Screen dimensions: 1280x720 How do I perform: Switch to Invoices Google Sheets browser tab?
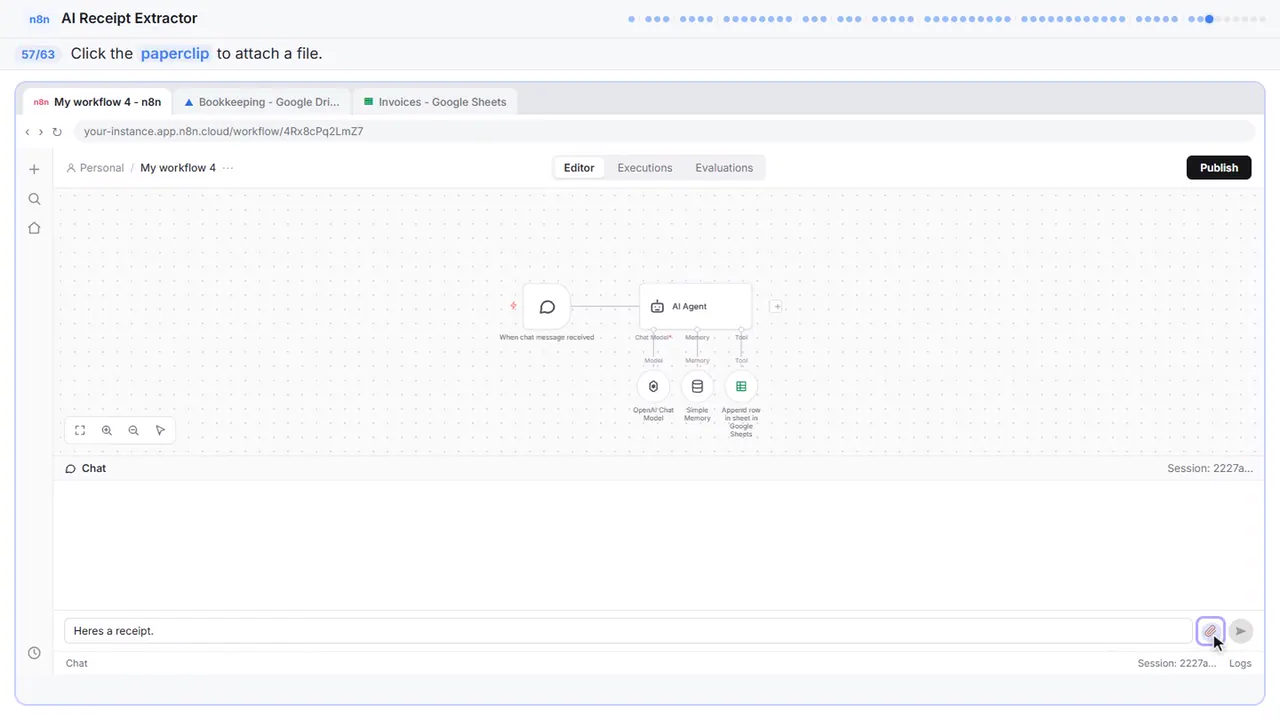coord(435,102)
